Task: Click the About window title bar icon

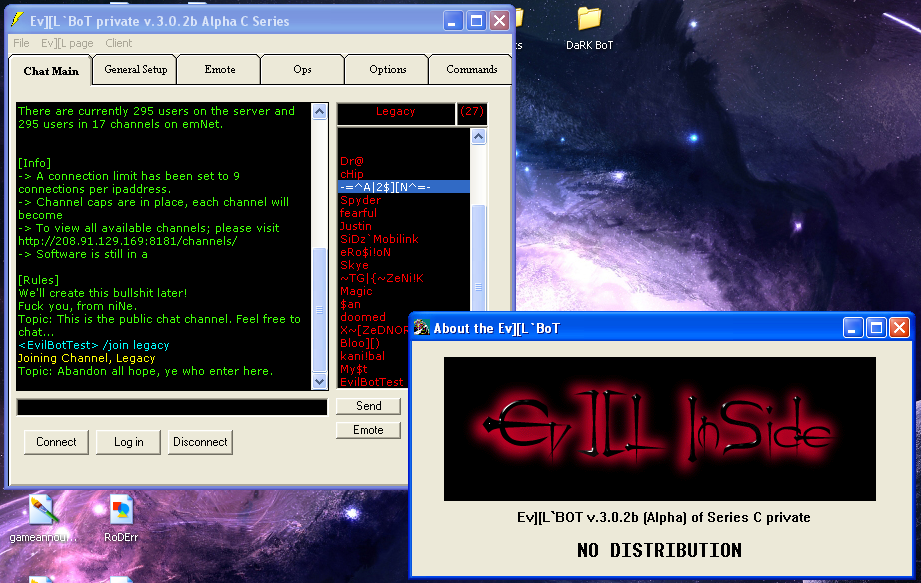Action: coord(422,328)
